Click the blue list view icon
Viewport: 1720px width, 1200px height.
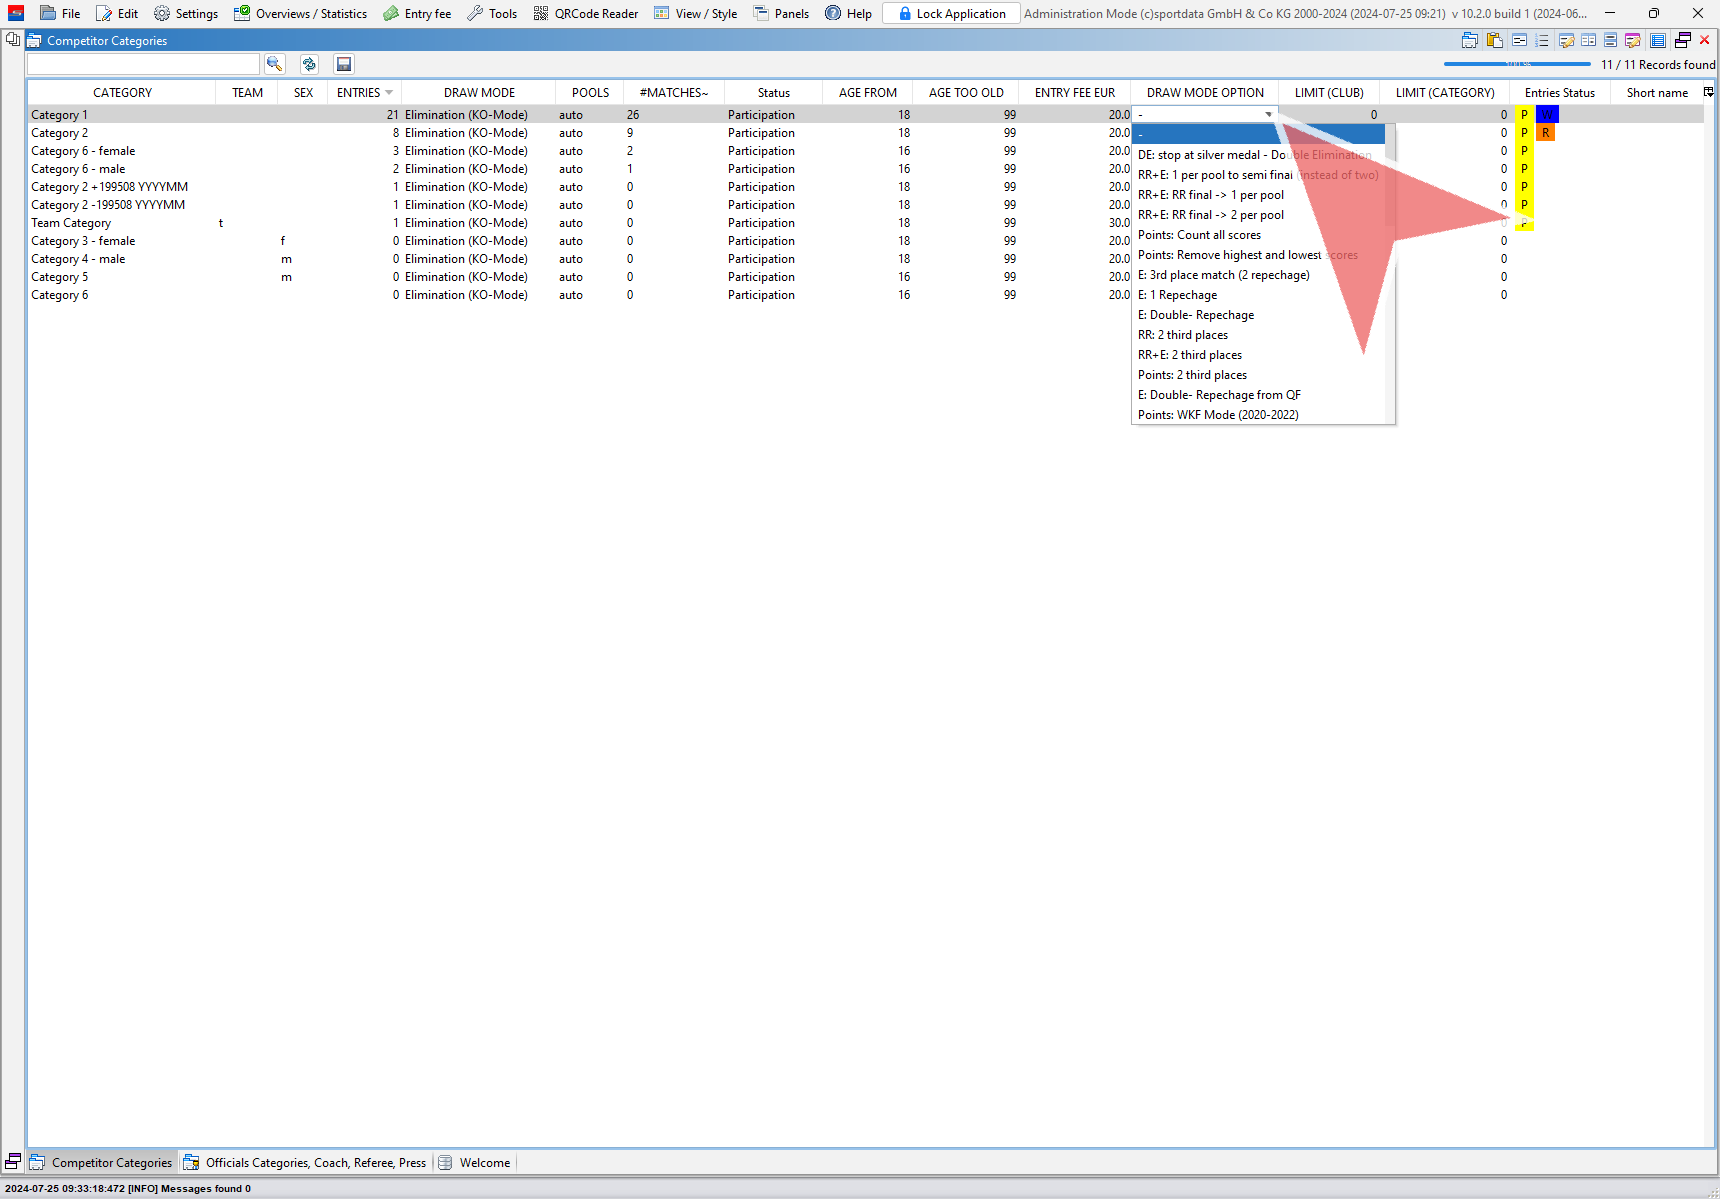click(1658, 41)
